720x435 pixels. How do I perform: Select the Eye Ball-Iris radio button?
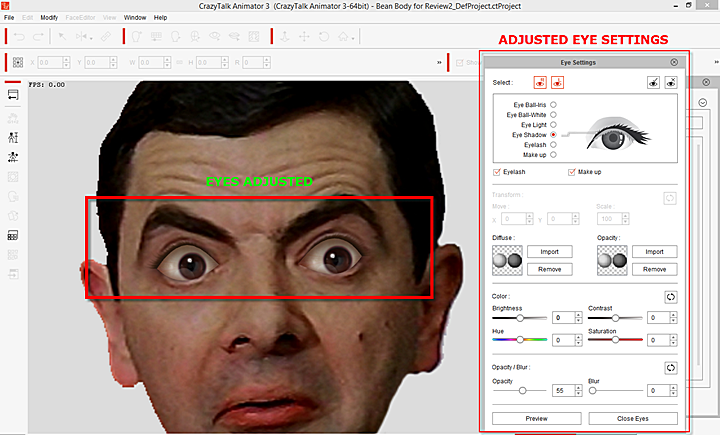tap(553, 104)
